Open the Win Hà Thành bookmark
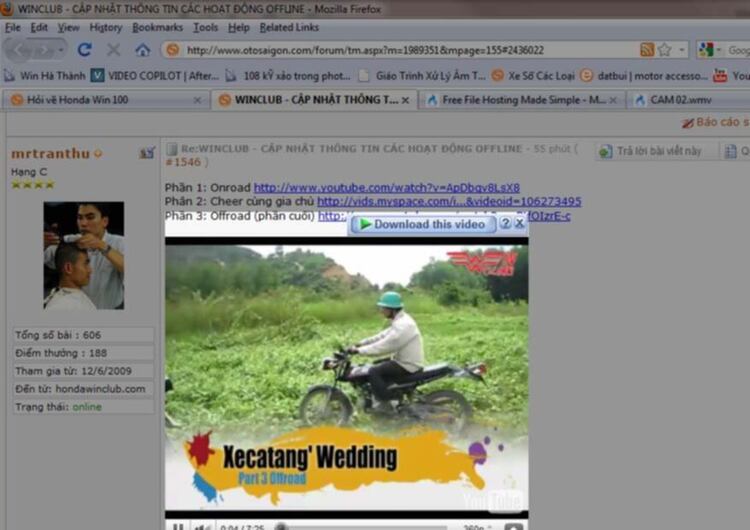The height and width of the screenshot is (530, 750). pos(44,76)
